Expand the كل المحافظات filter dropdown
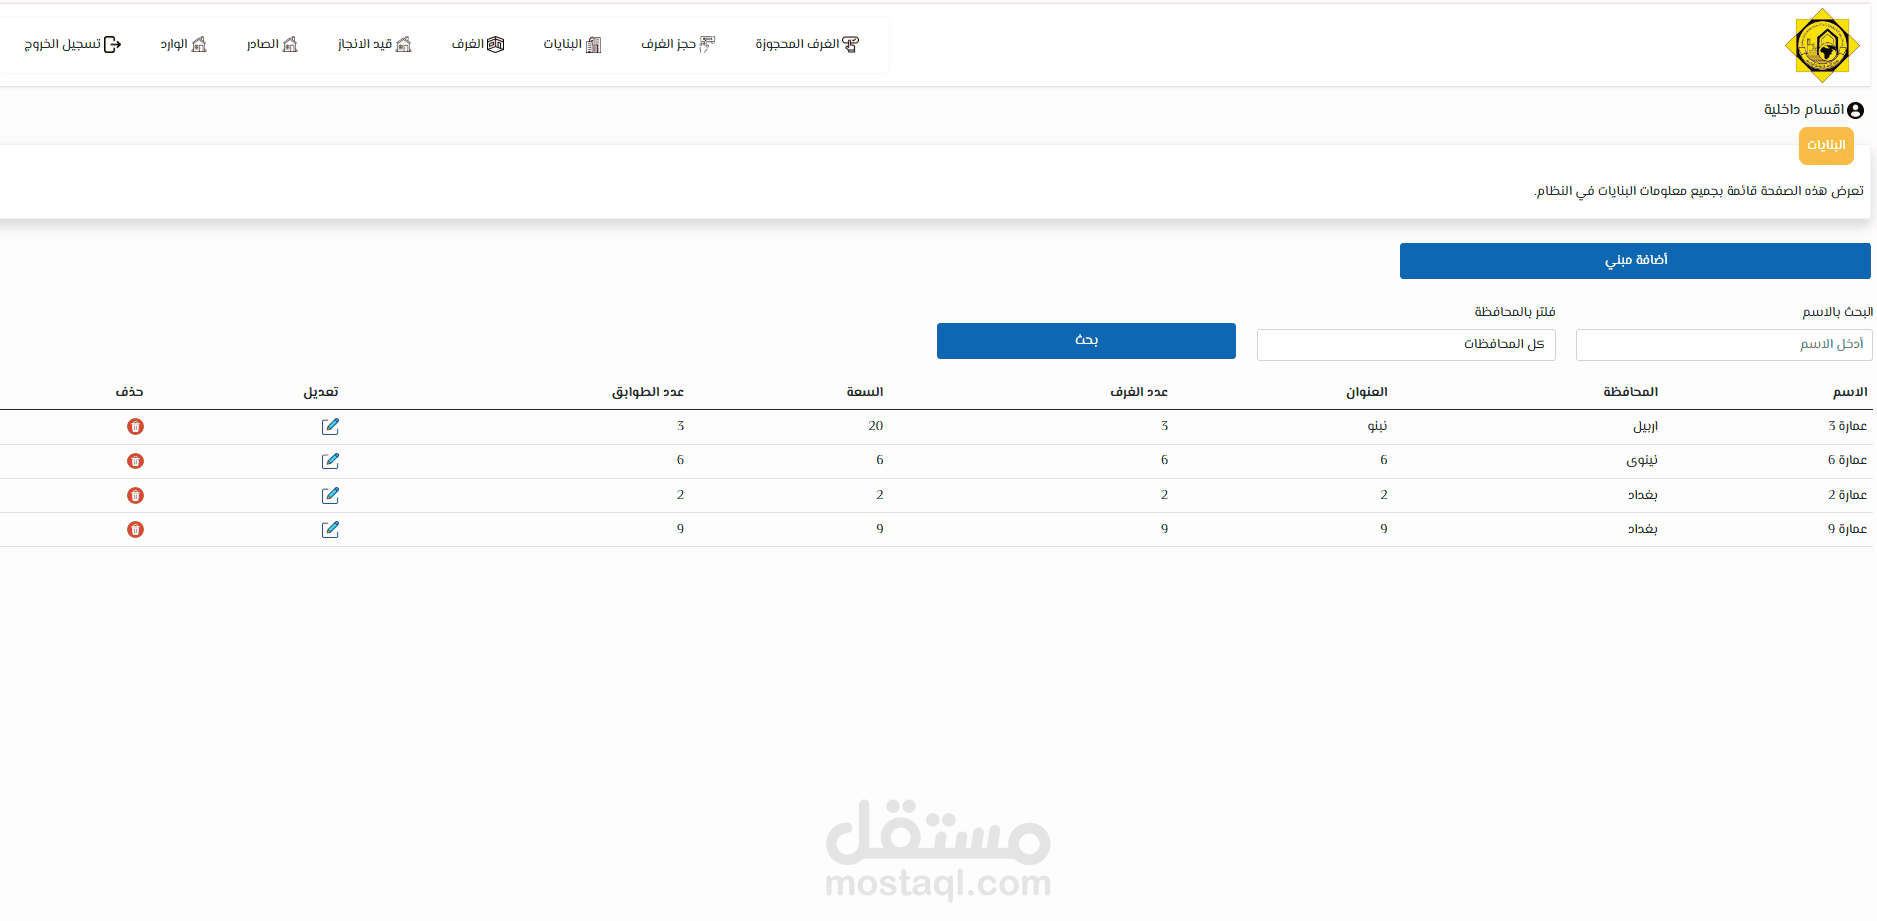 click(x=1406, y=344)
